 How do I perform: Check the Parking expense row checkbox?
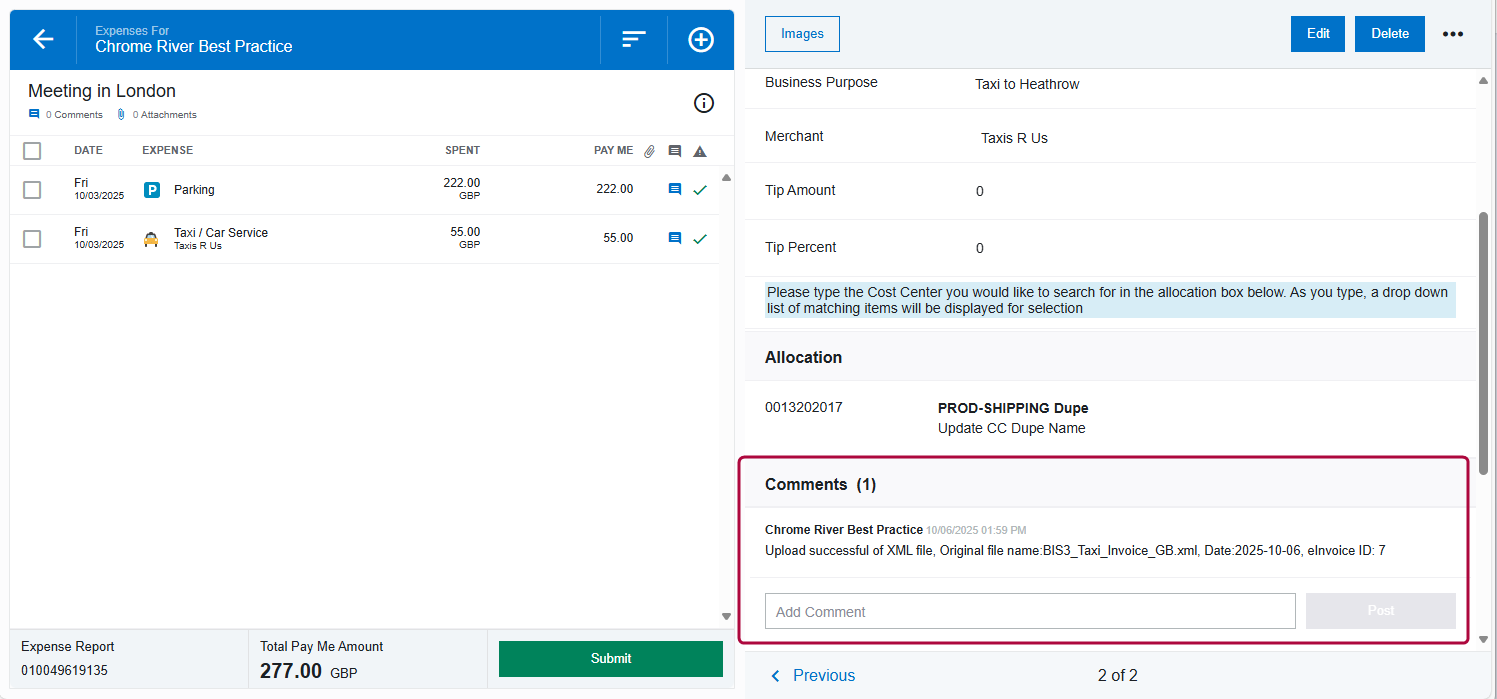31,189
